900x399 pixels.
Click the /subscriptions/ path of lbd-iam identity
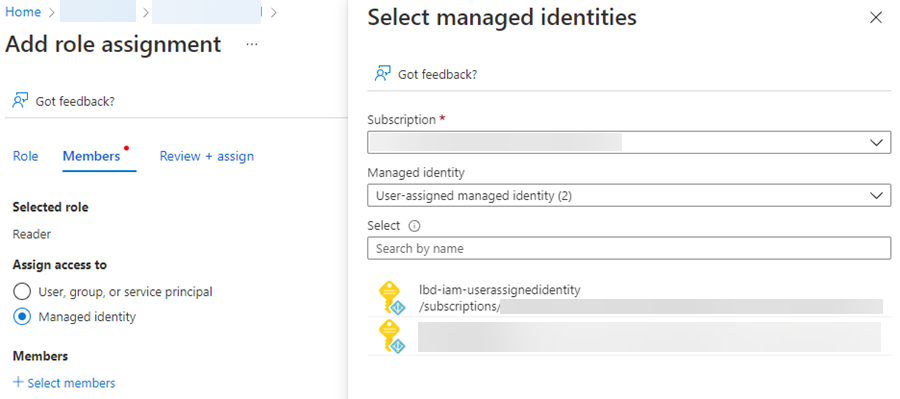pos(460,307)
